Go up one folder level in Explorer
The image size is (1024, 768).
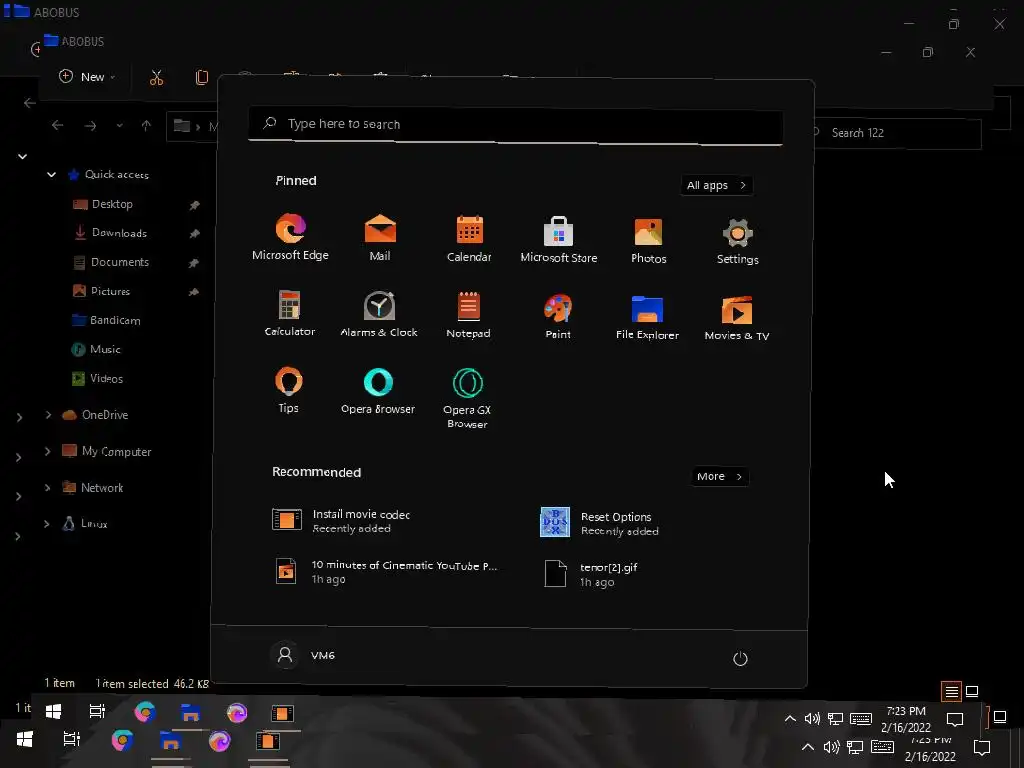146,125
